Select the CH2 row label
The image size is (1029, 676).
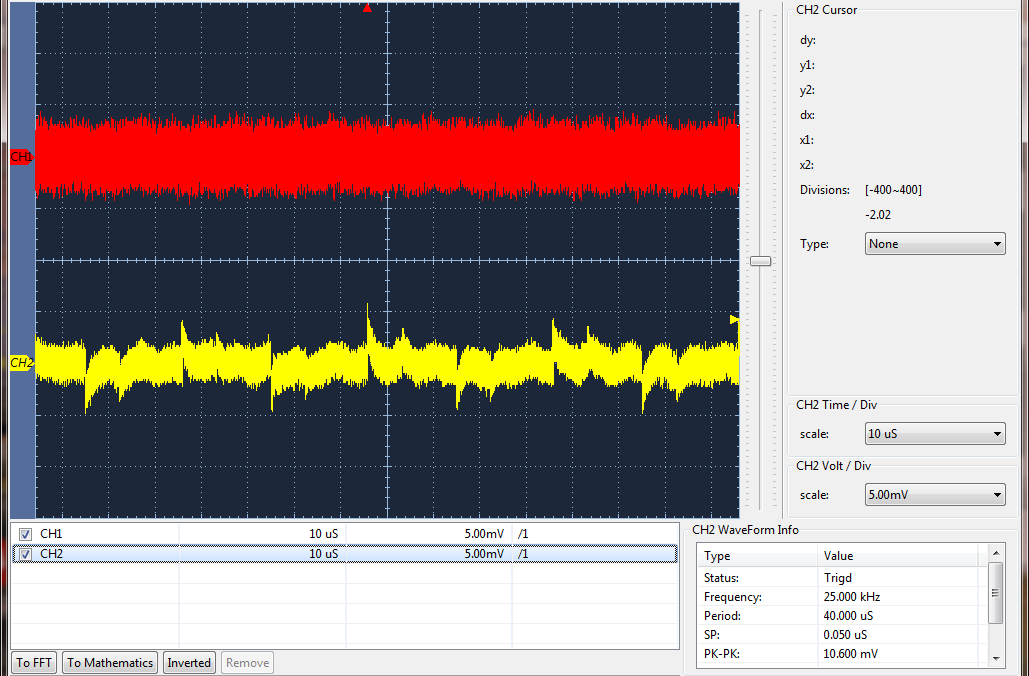click(x=51, y=554)
